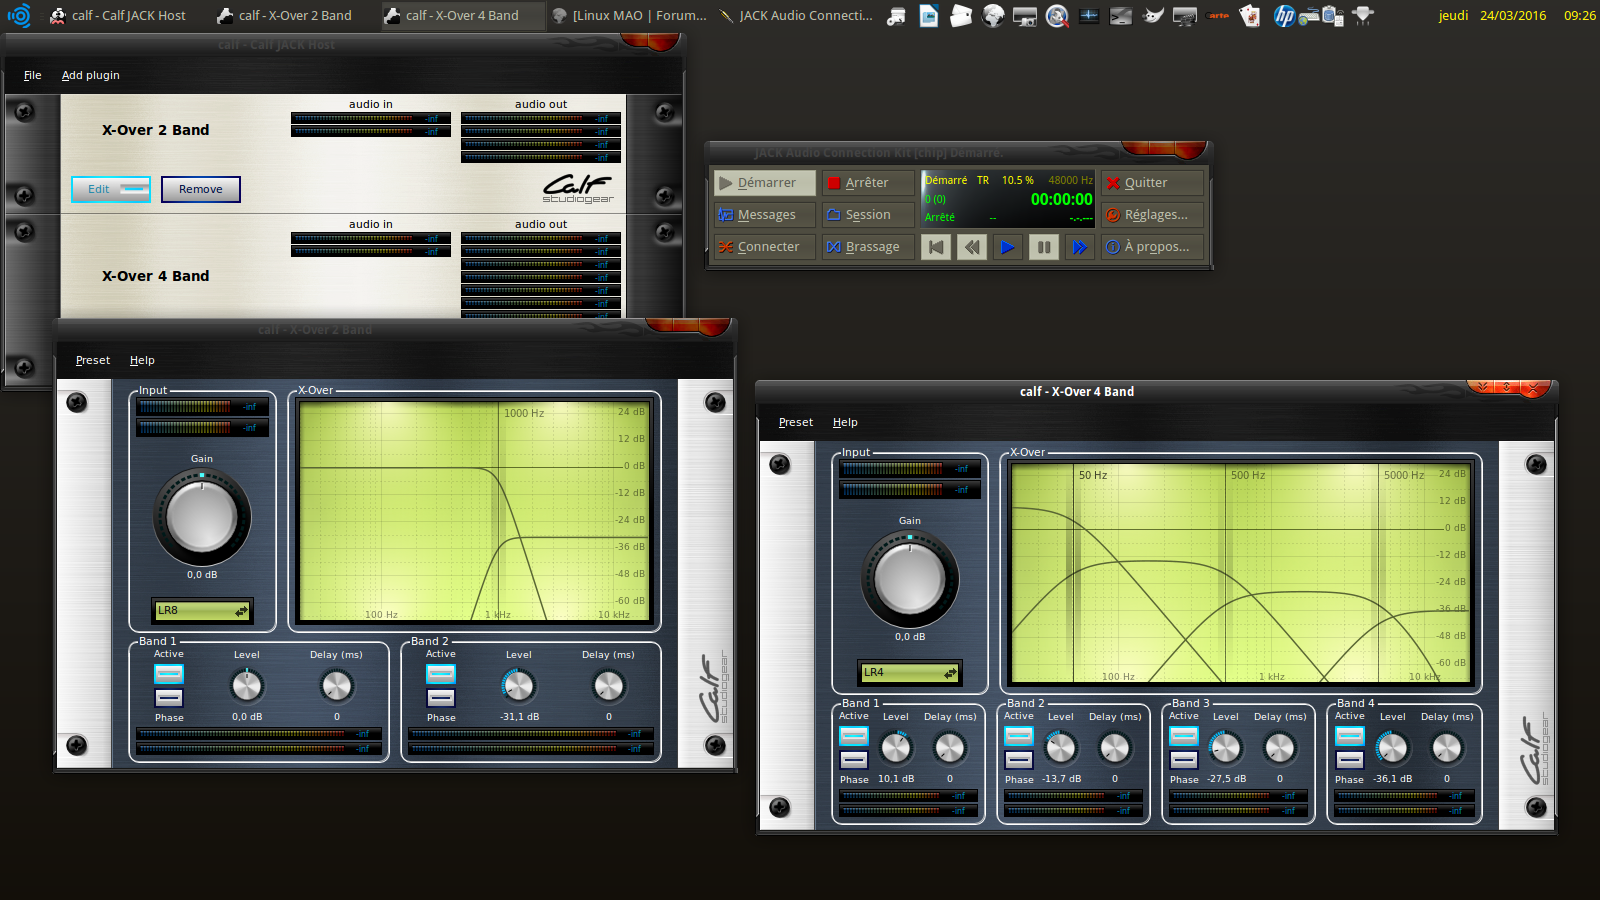Stop JACK server with Arrêter

[867, 183]
